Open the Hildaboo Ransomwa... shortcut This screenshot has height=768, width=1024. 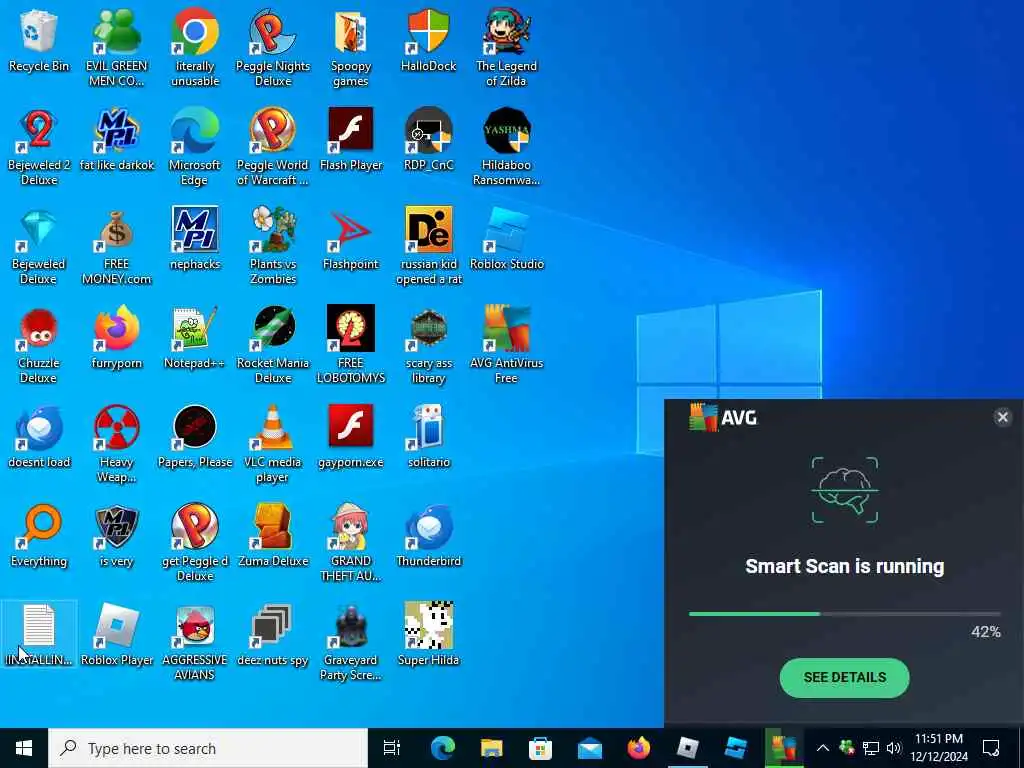[506, 145]
